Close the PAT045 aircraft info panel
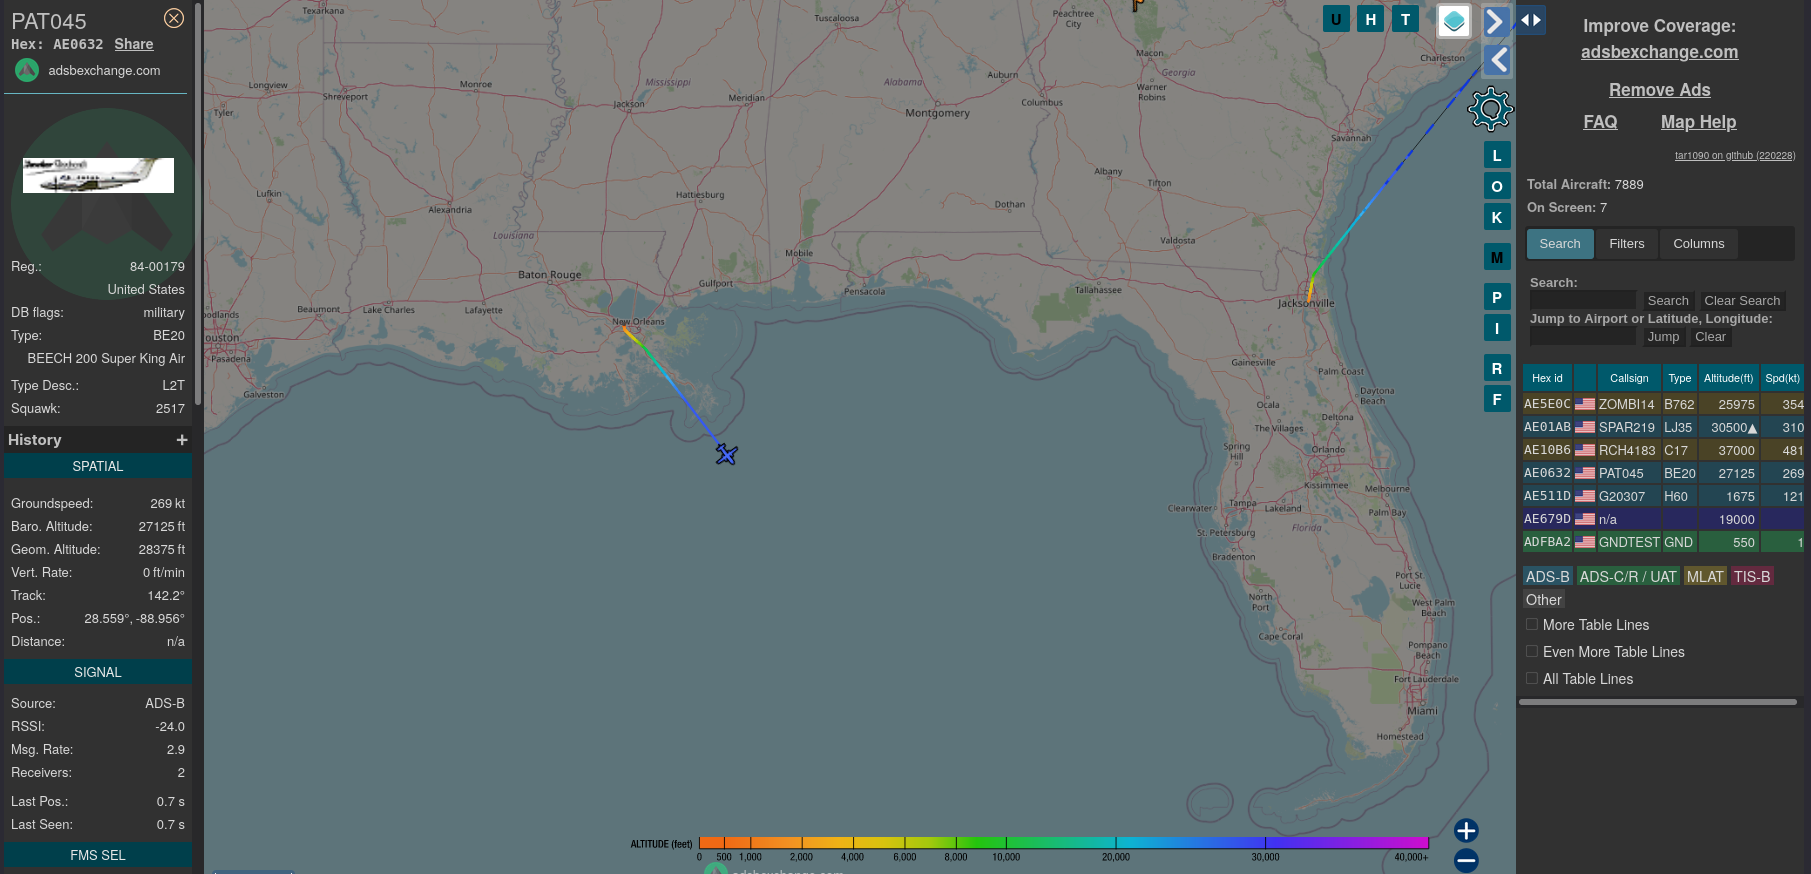The height and width of the screenshot is (874, 1811). tap(174, 18)
